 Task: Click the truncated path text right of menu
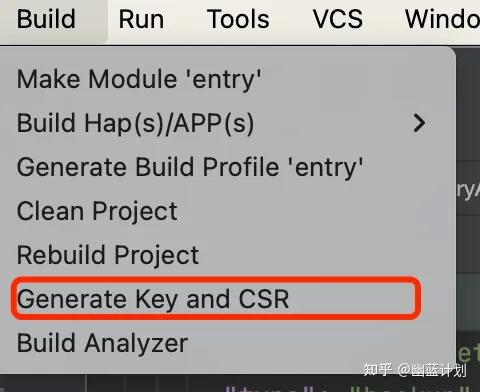coord(468,190)
